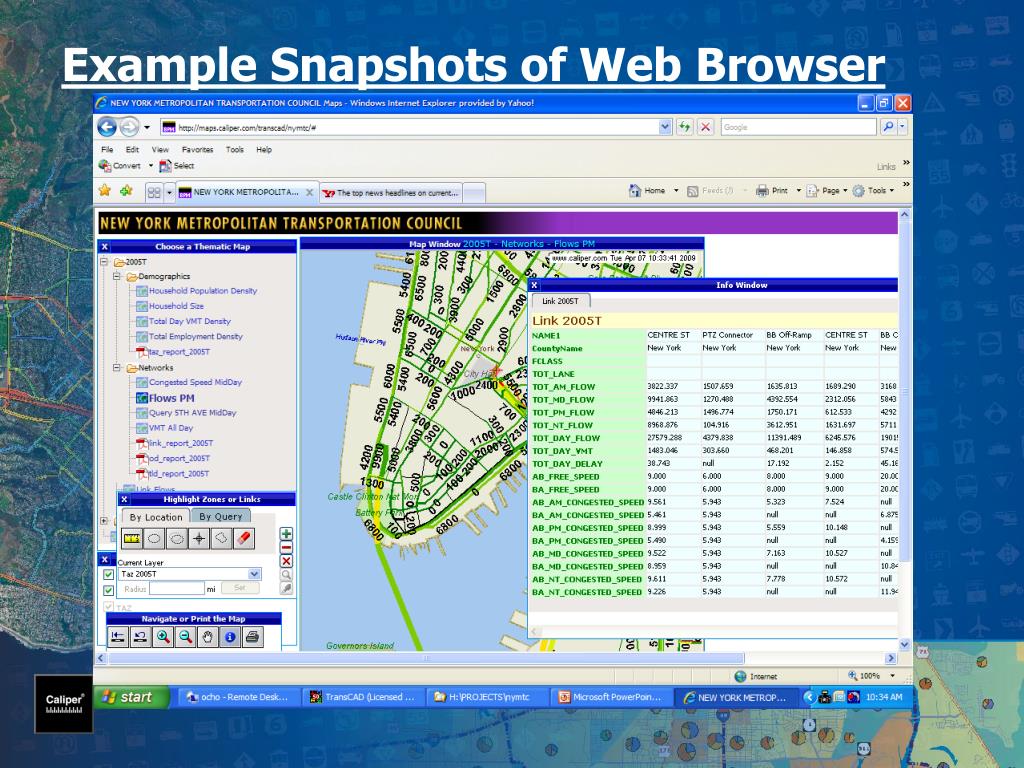Switch to the top news headlines browser tab

tap(391, 193)
